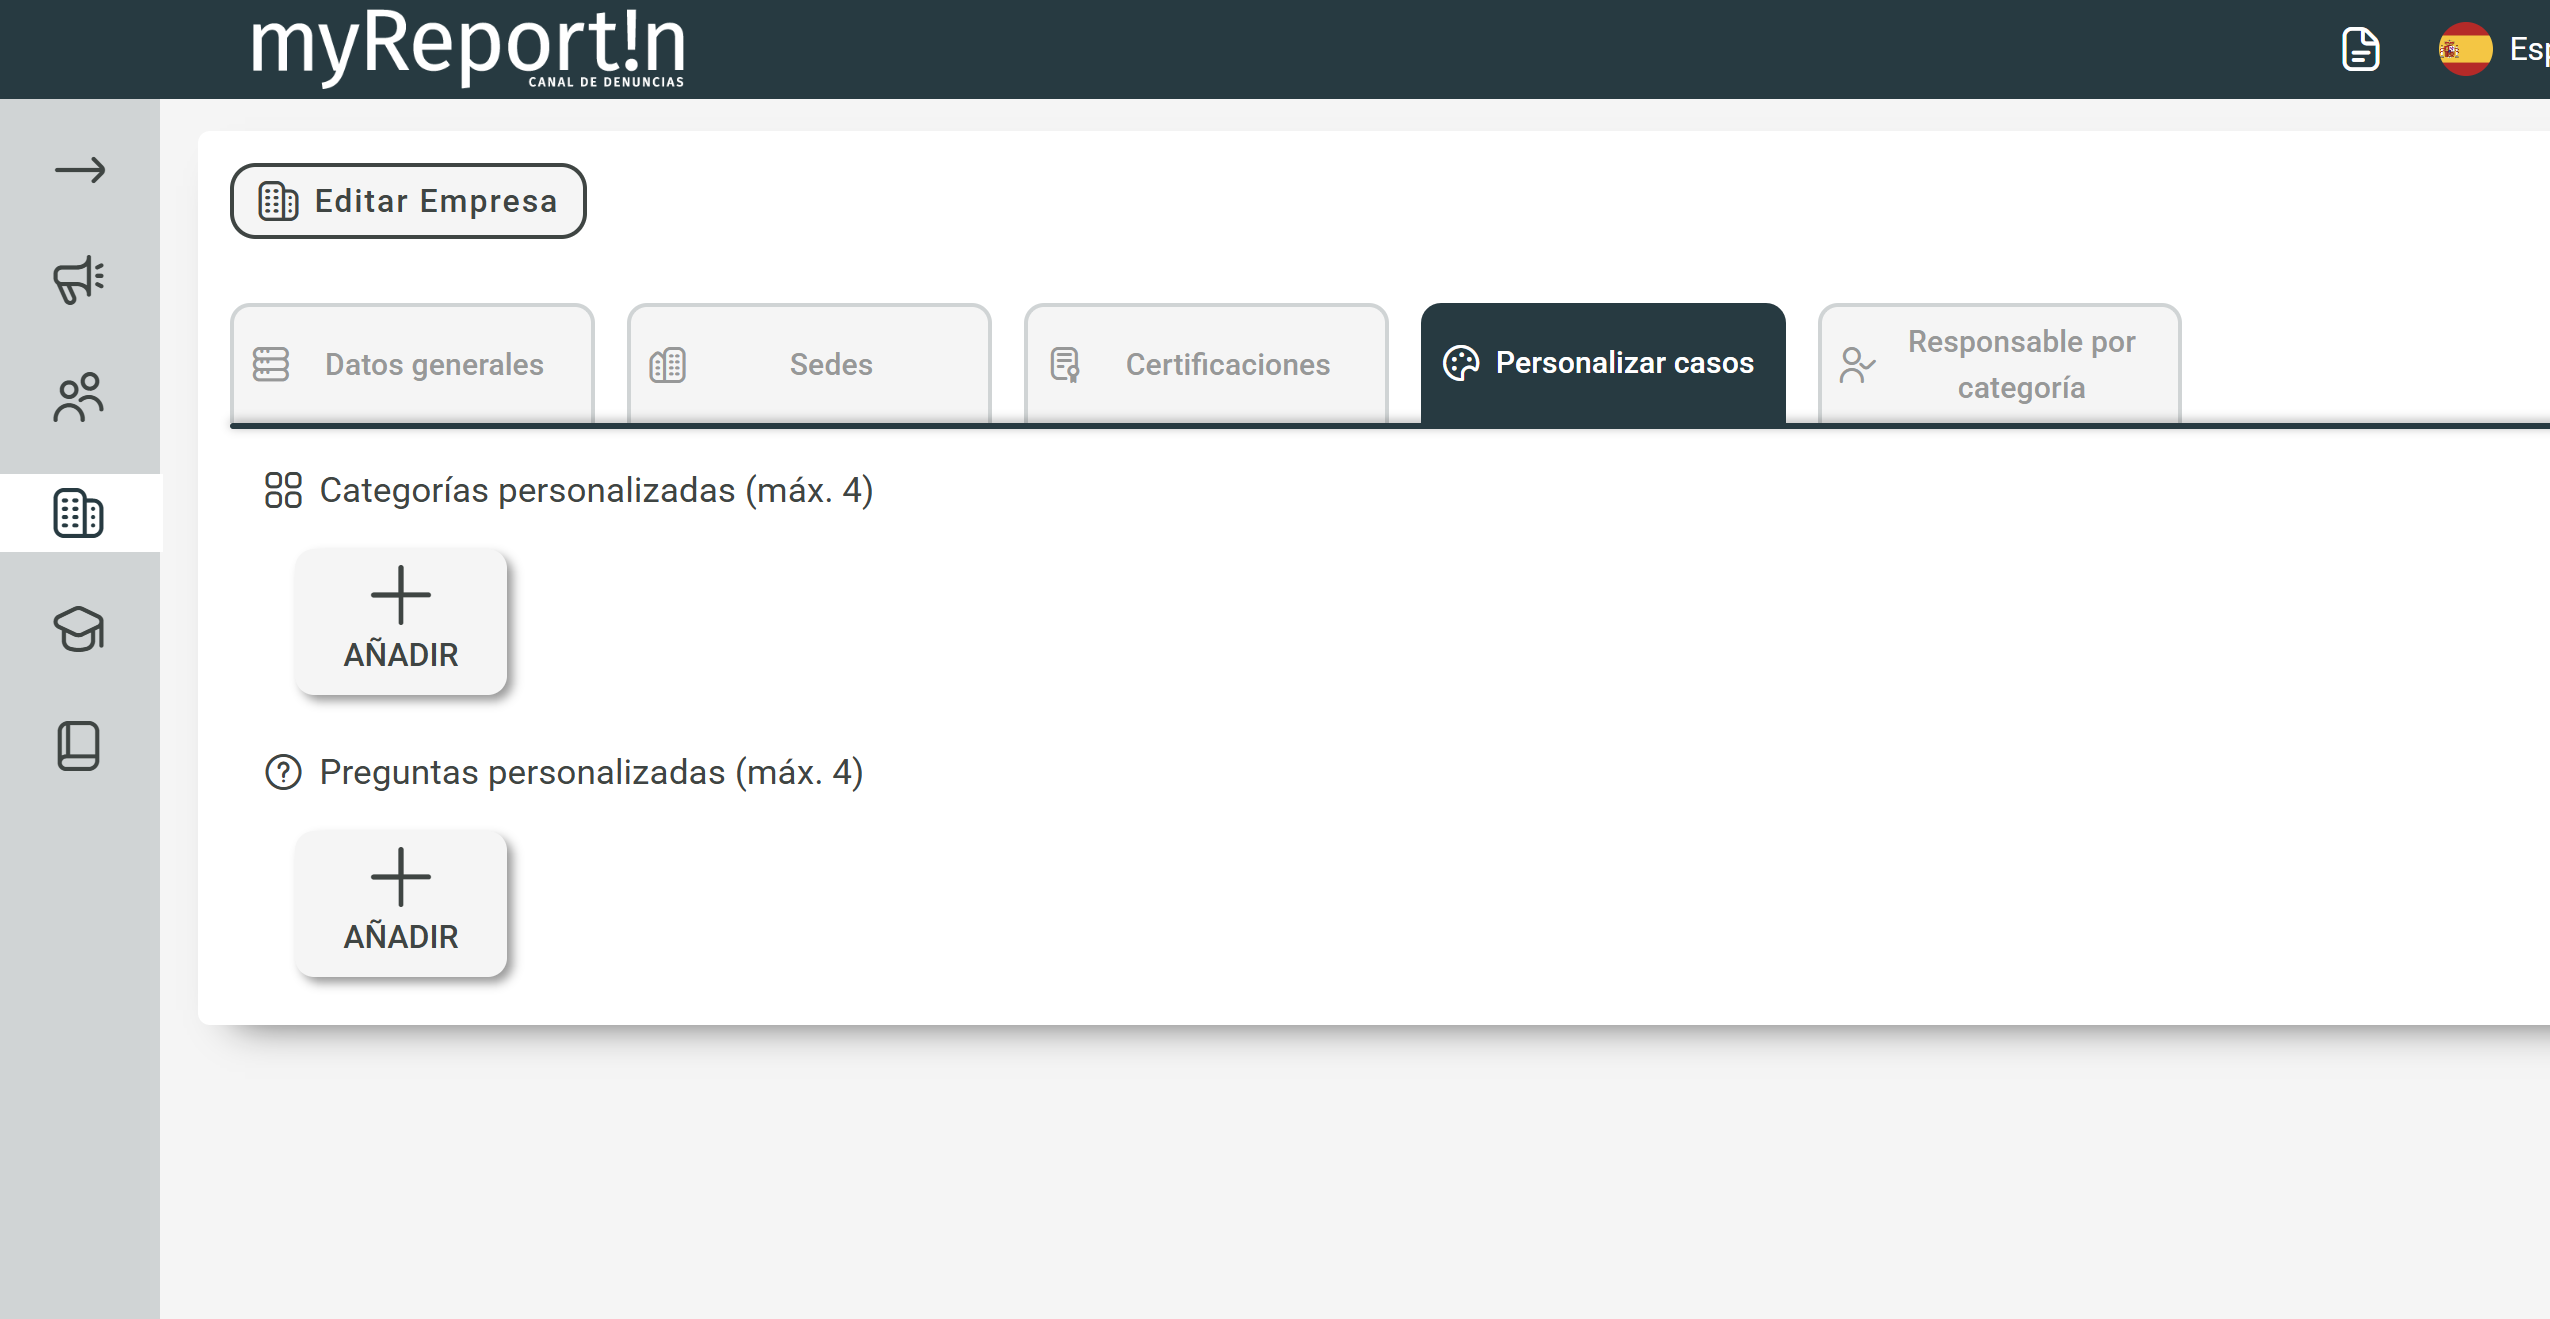Click the Editar Empresa button

(408, 201)
